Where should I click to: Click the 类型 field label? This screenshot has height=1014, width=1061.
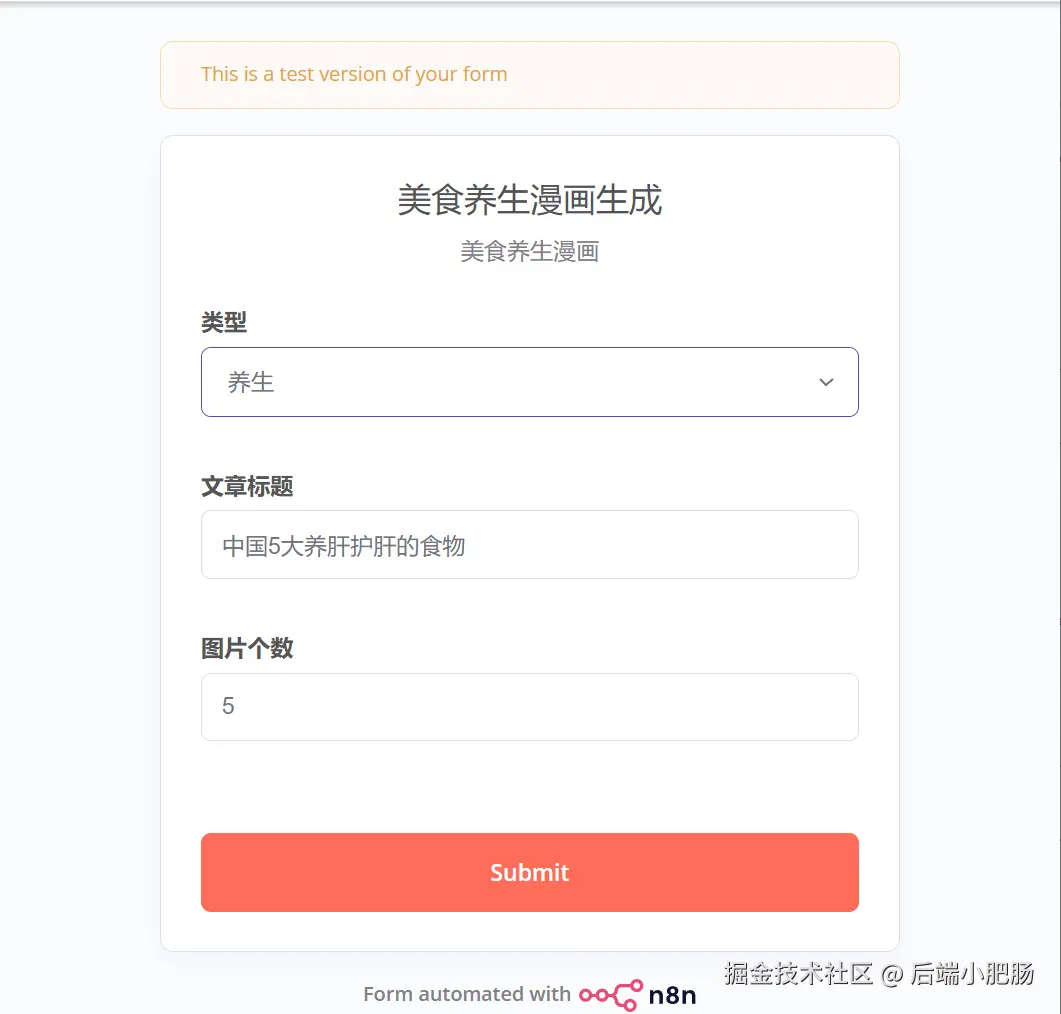[224, 322]
